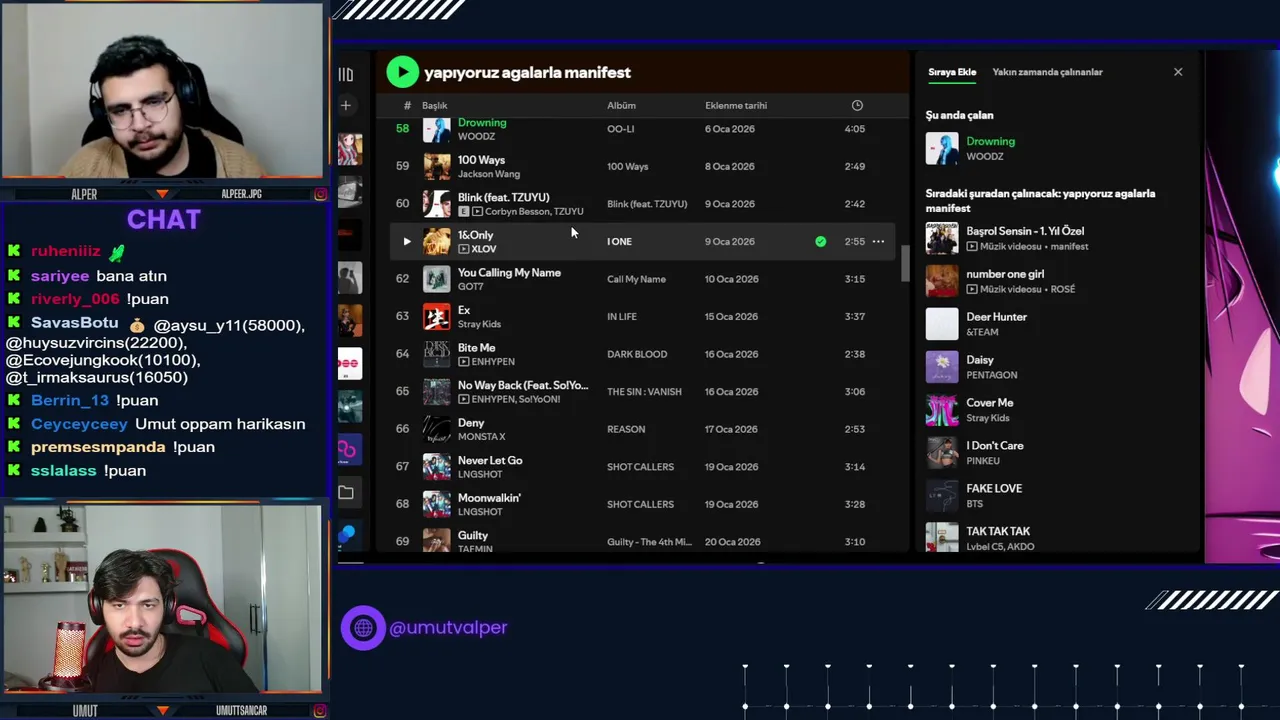Select the Guilty track by TAEMIN
The image size is (1280, 720).
click(x=473, y=536)
